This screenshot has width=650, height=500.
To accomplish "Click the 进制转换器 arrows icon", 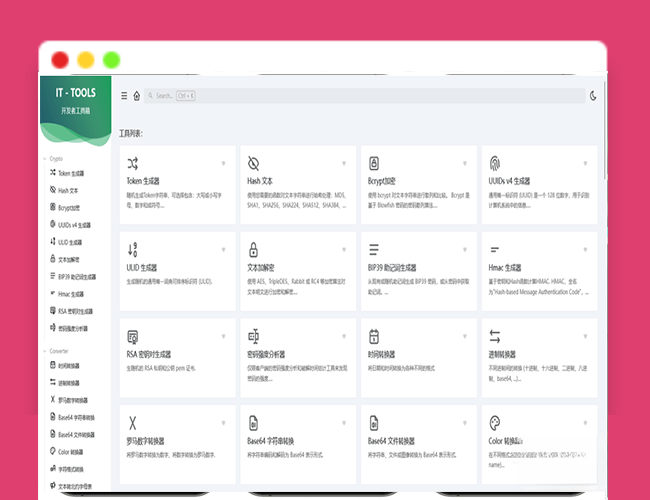I will point(494,336).
